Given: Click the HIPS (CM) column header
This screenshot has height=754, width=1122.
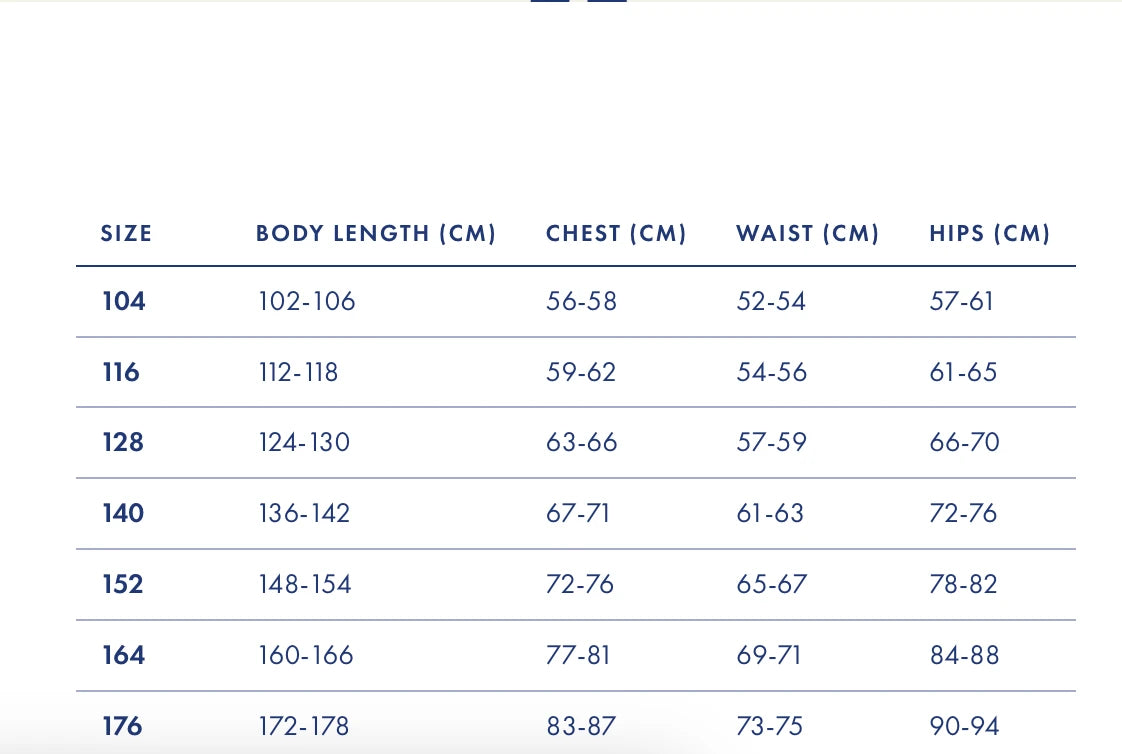Looking at the screenshot, I should [x=989, y=234].
